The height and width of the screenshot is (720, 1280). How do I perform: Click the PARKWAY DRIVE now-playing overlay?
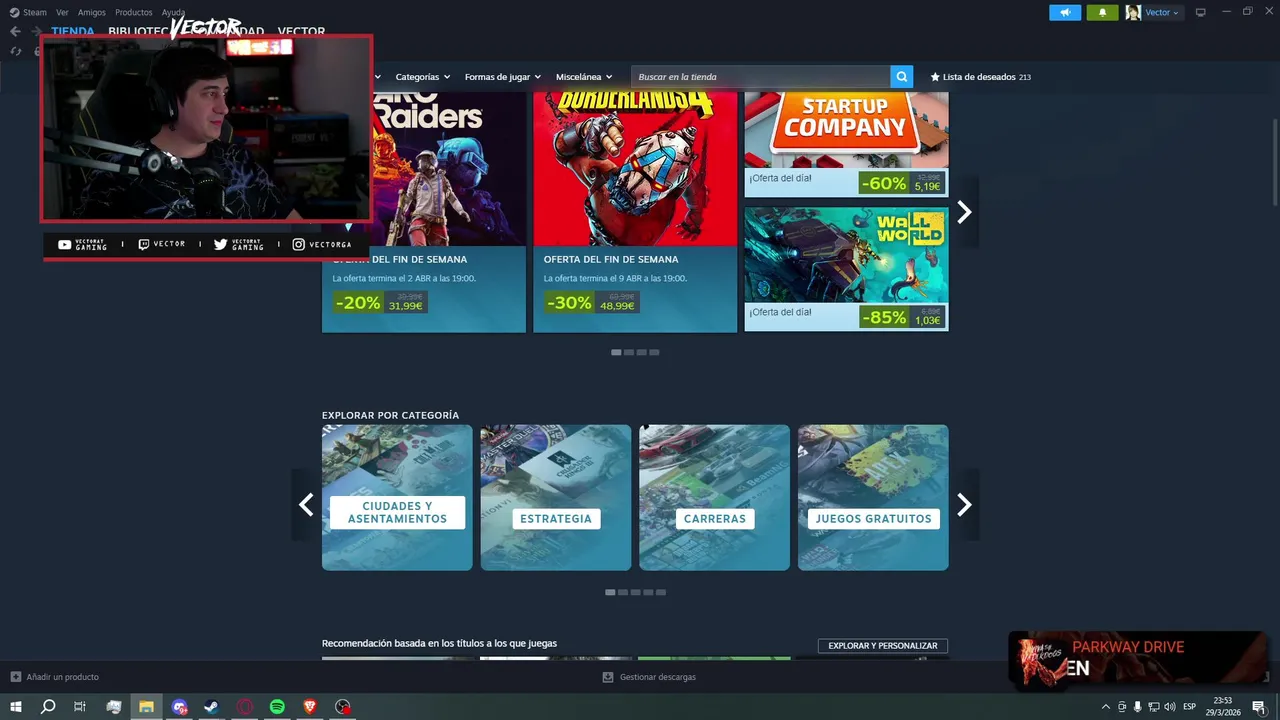(x=1137, y=658)
